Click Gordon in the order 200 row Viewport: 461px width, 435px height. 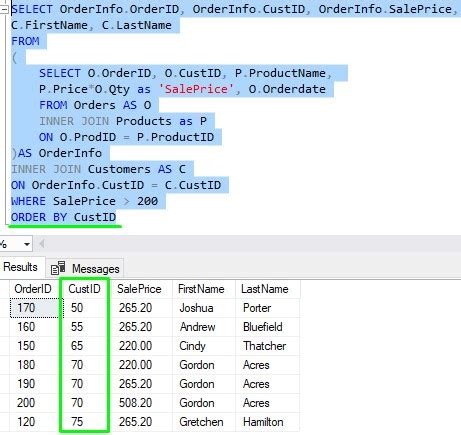204,403
